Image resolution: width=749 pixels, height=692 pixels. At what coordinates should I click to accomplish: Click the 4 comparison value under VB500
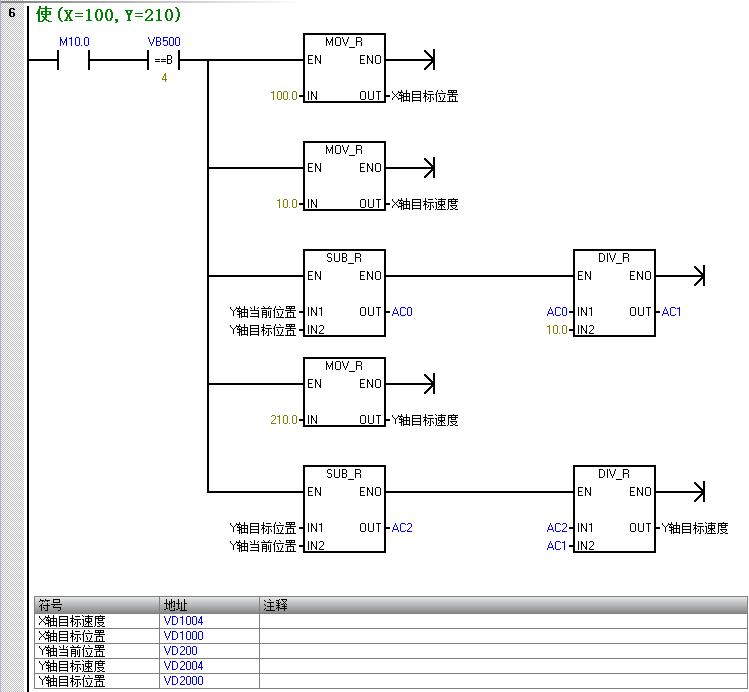164,77
